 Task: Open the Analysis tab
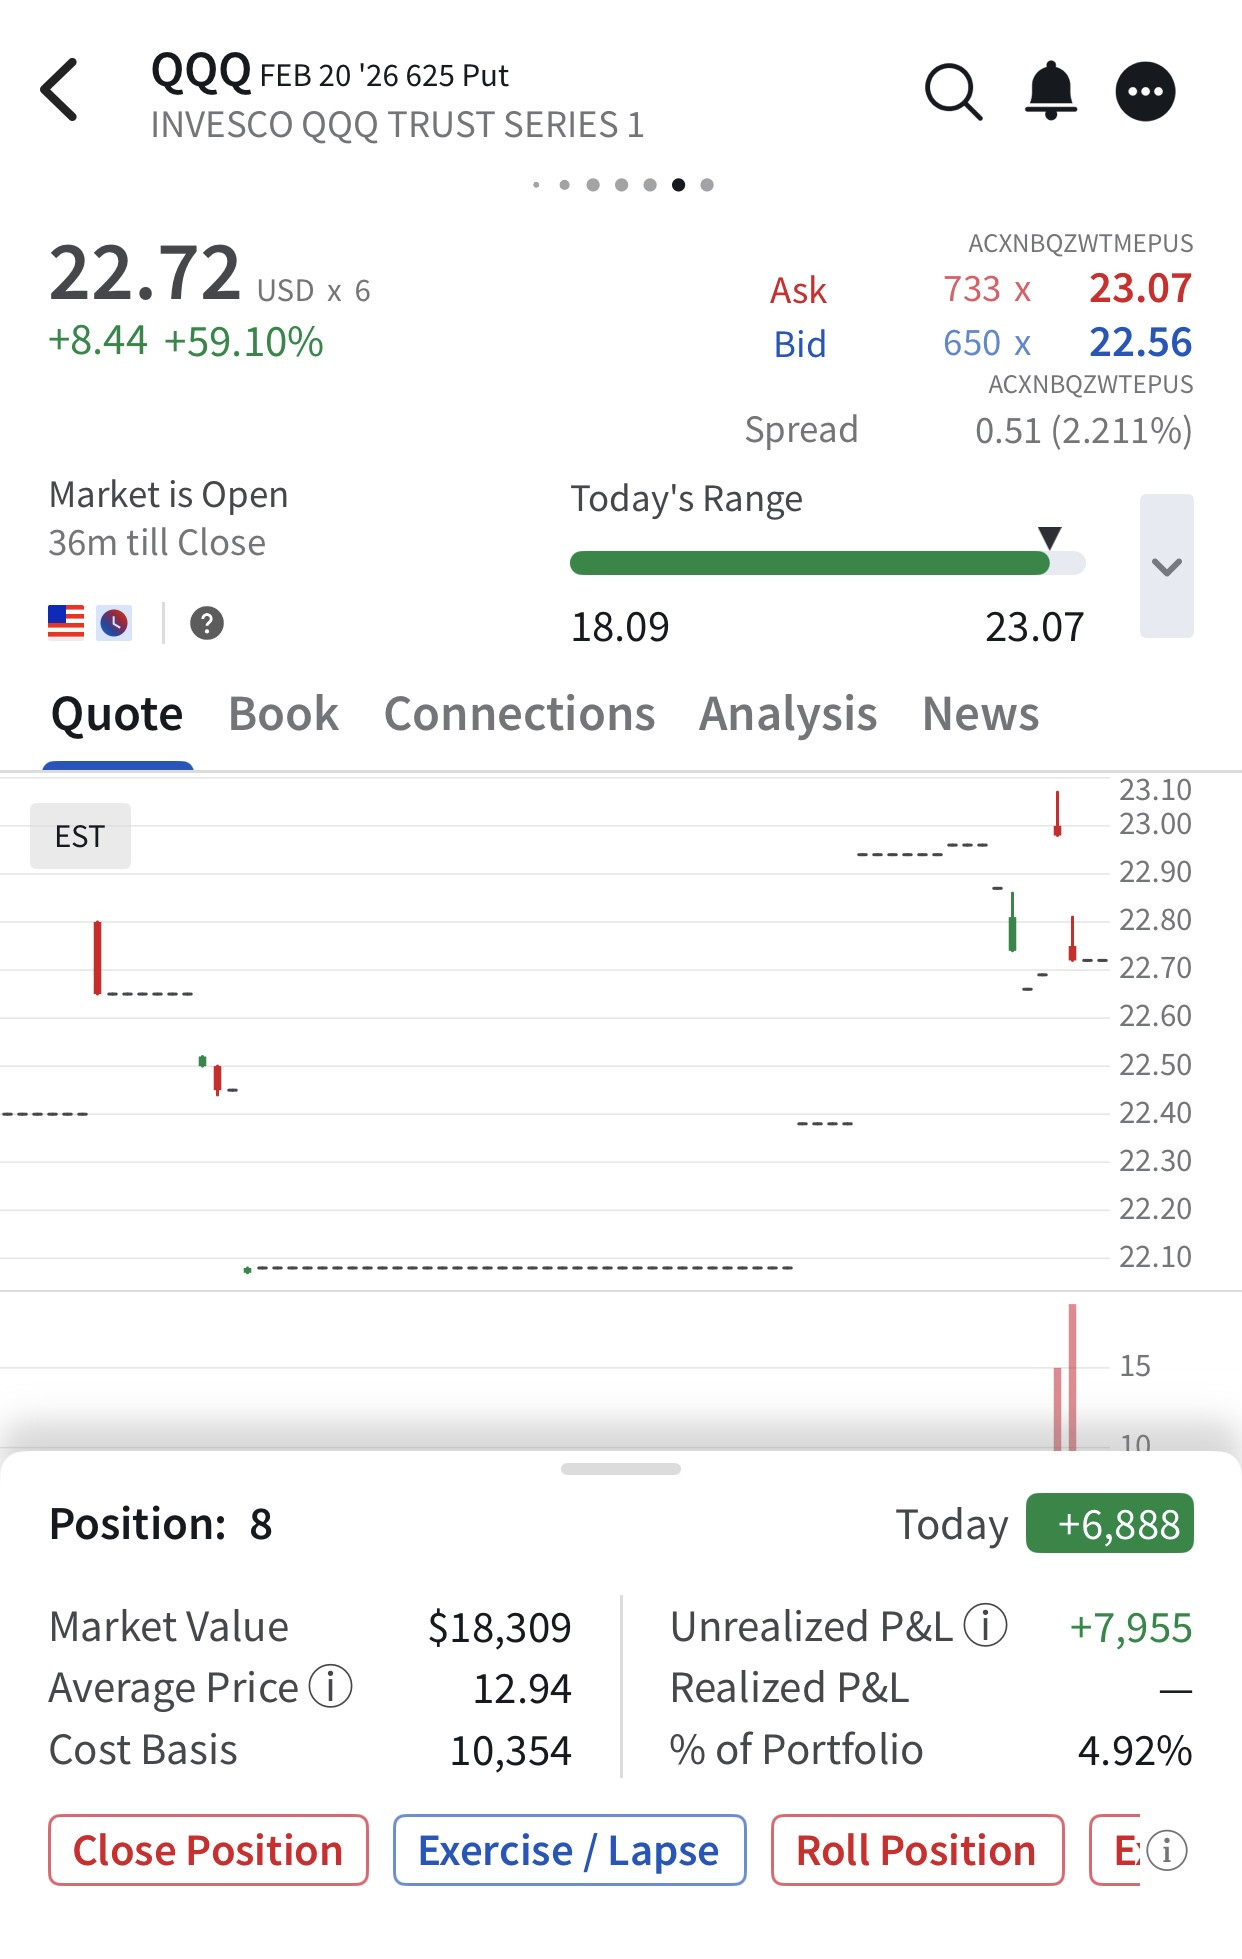click(788, 714)
